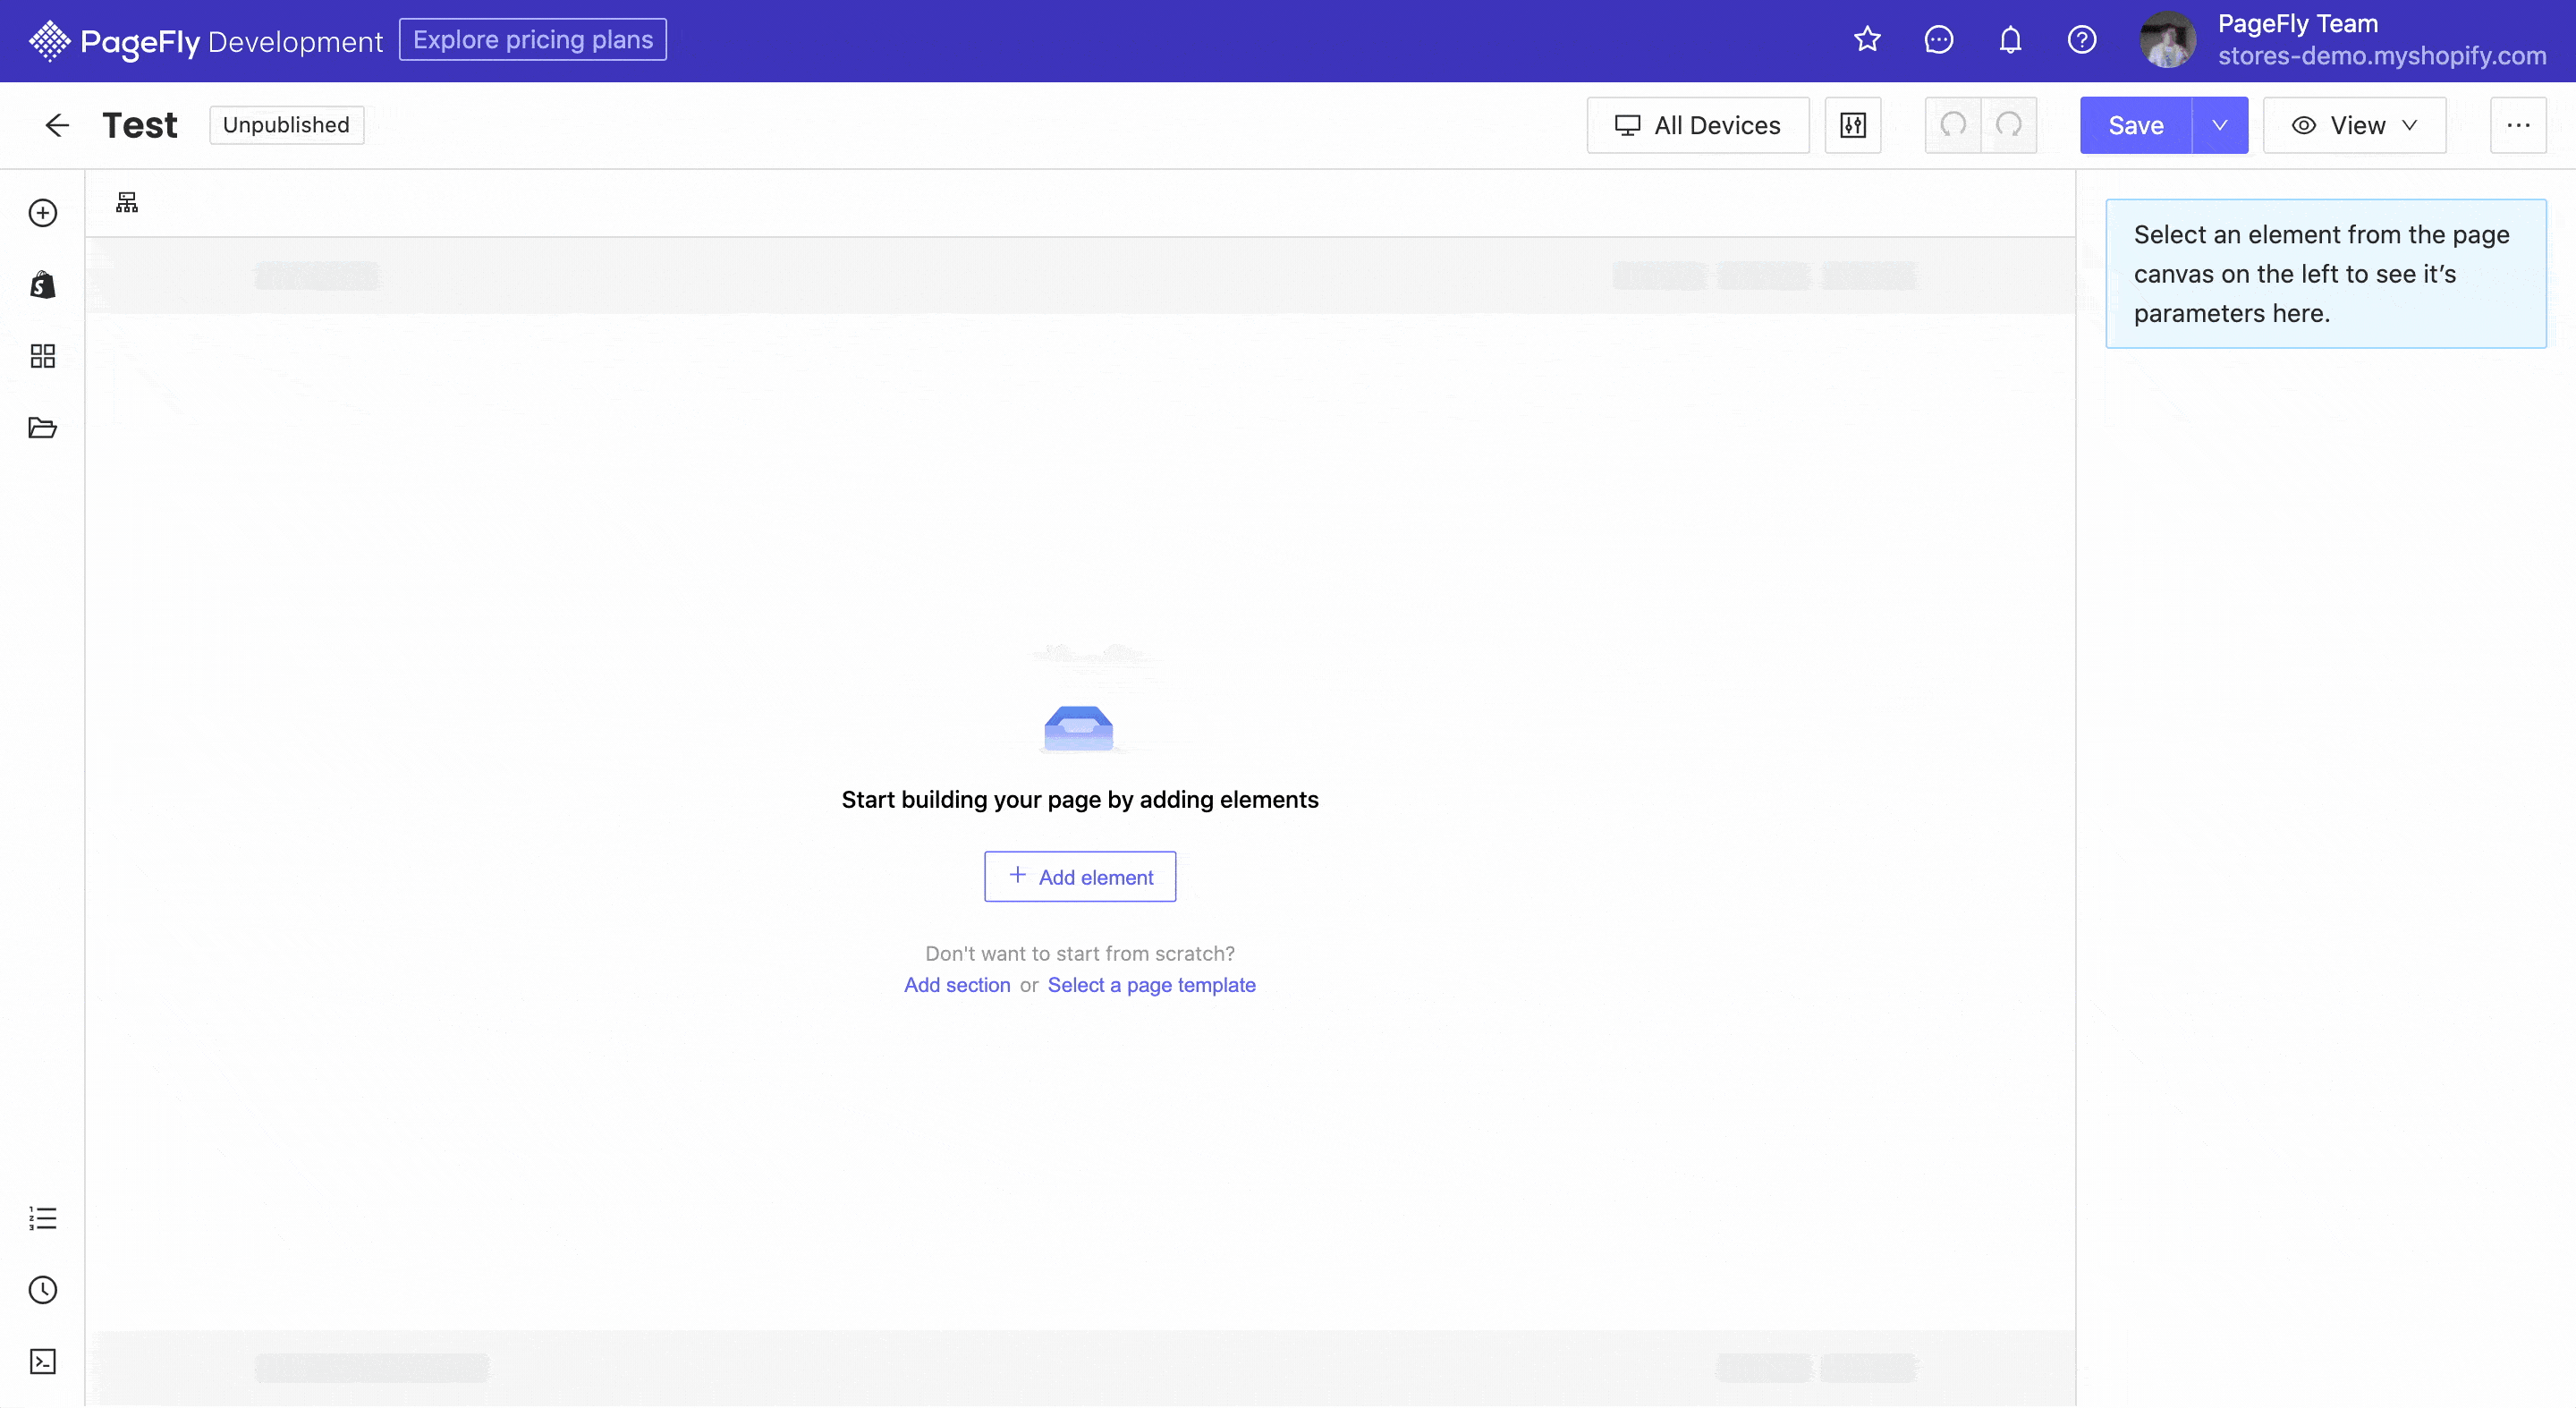
Task: Open the All Devices selector
Action: [1698, 125]
